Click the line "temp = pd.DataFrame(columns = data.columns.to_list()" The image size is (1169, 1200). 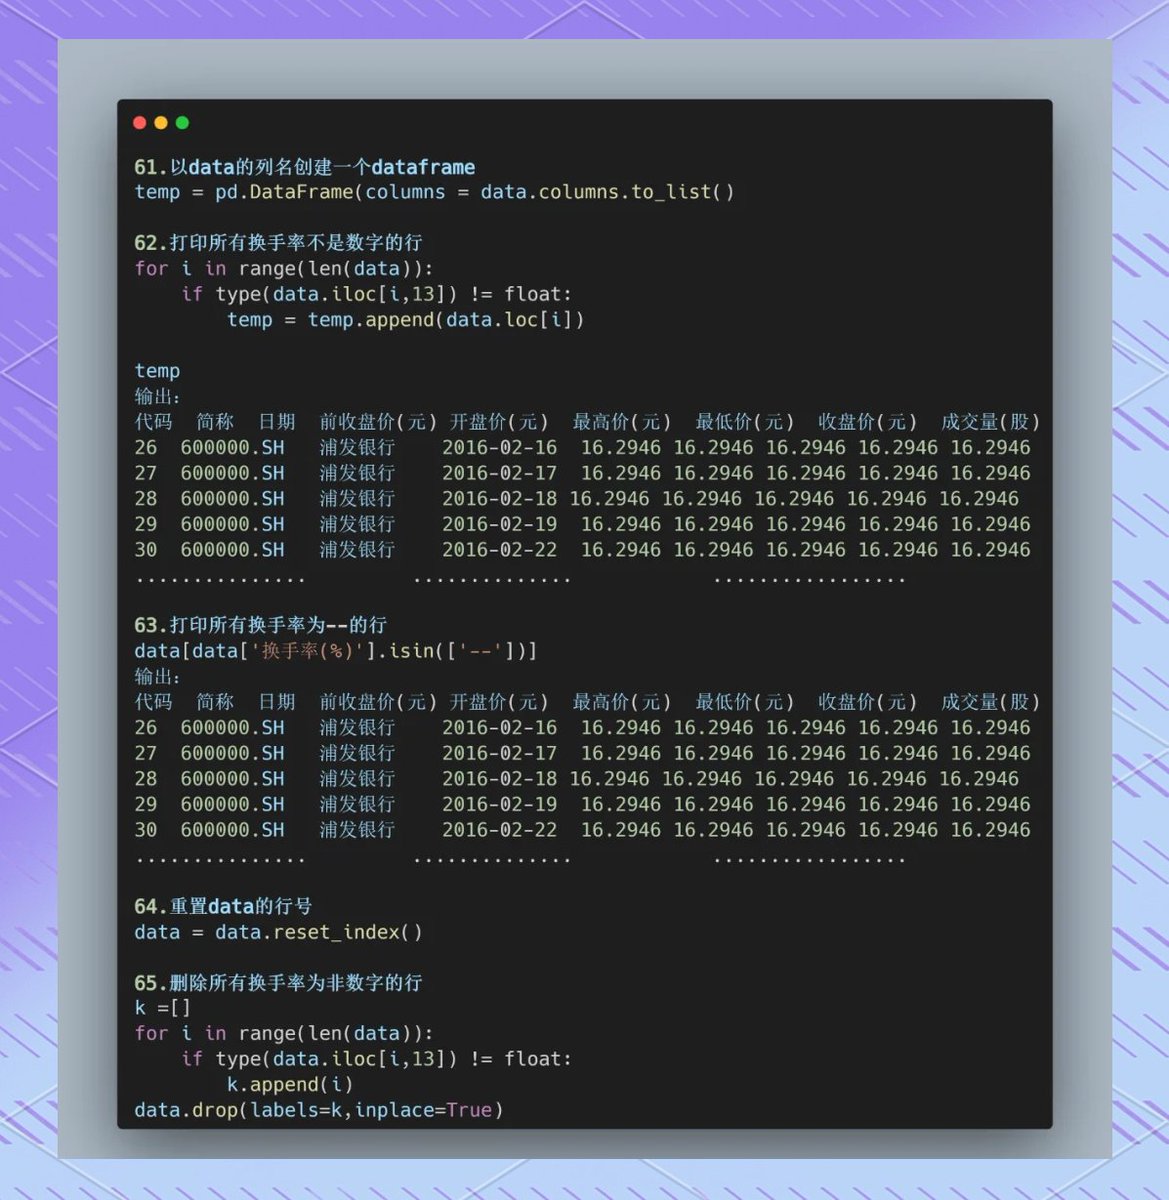[x=435, y=192]
